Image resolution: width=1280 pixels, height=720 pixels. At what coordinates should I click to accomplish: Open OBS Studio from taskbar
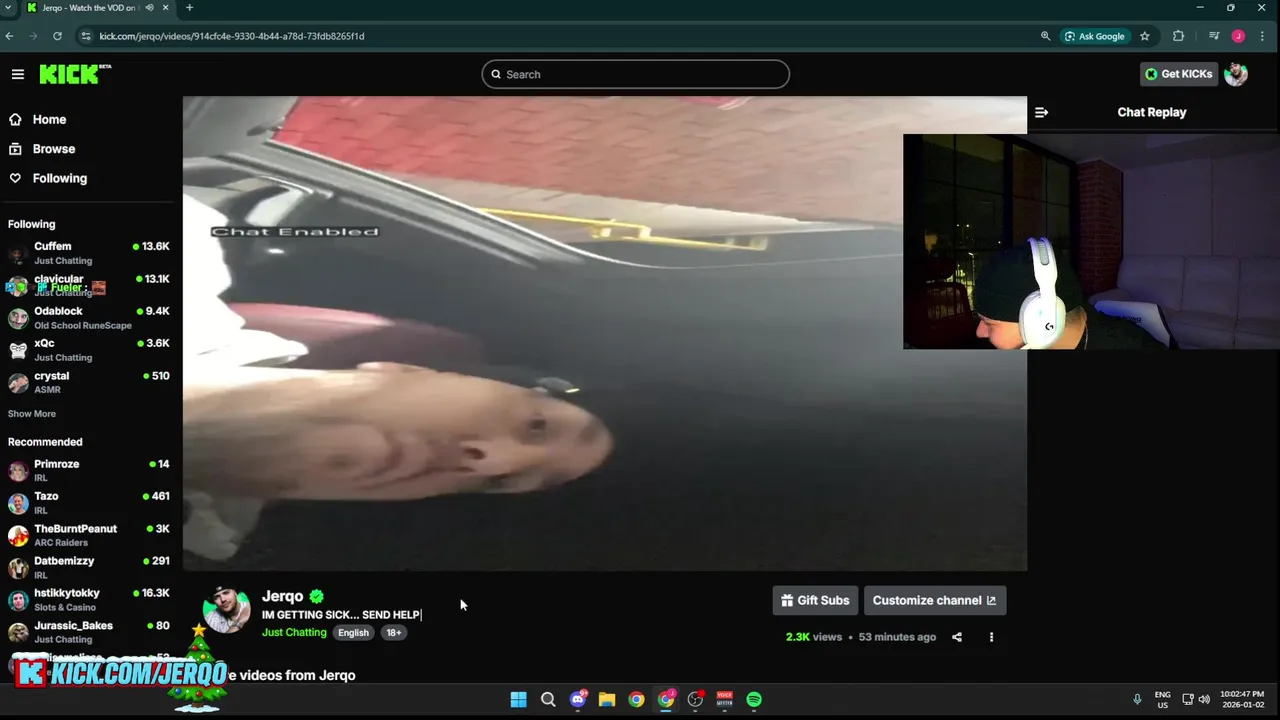[x=695, y=699]
